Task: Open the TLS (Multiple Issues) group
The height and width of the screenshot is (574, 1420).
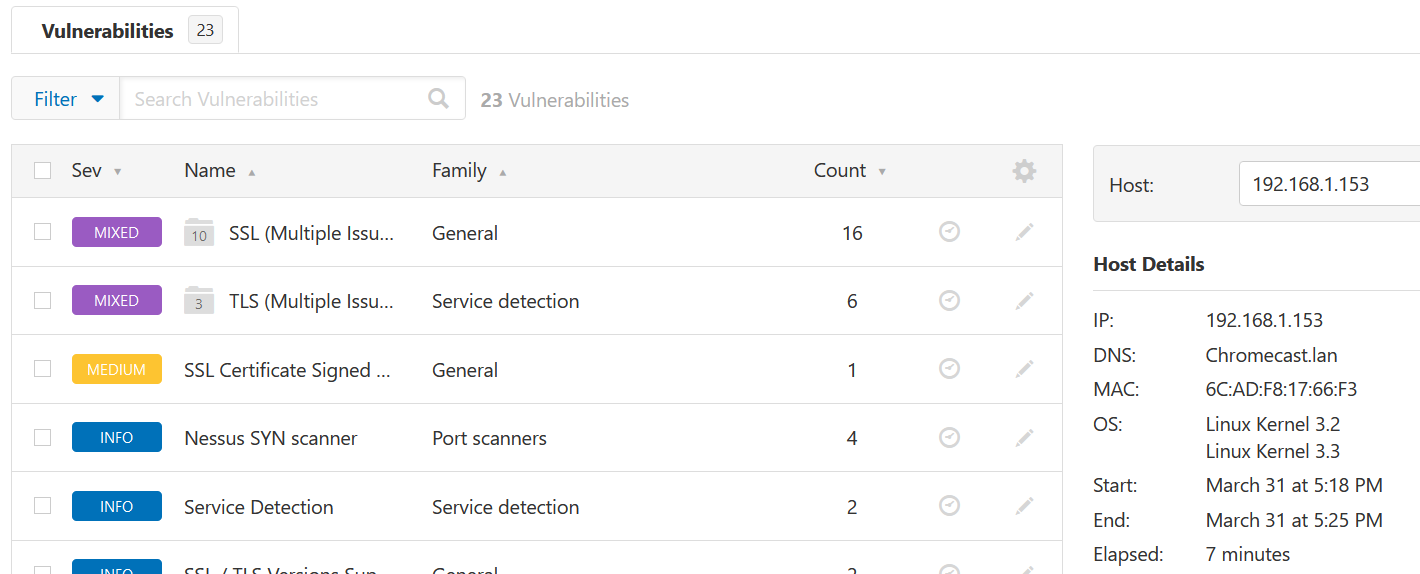Action: click(x=311, y=301)
